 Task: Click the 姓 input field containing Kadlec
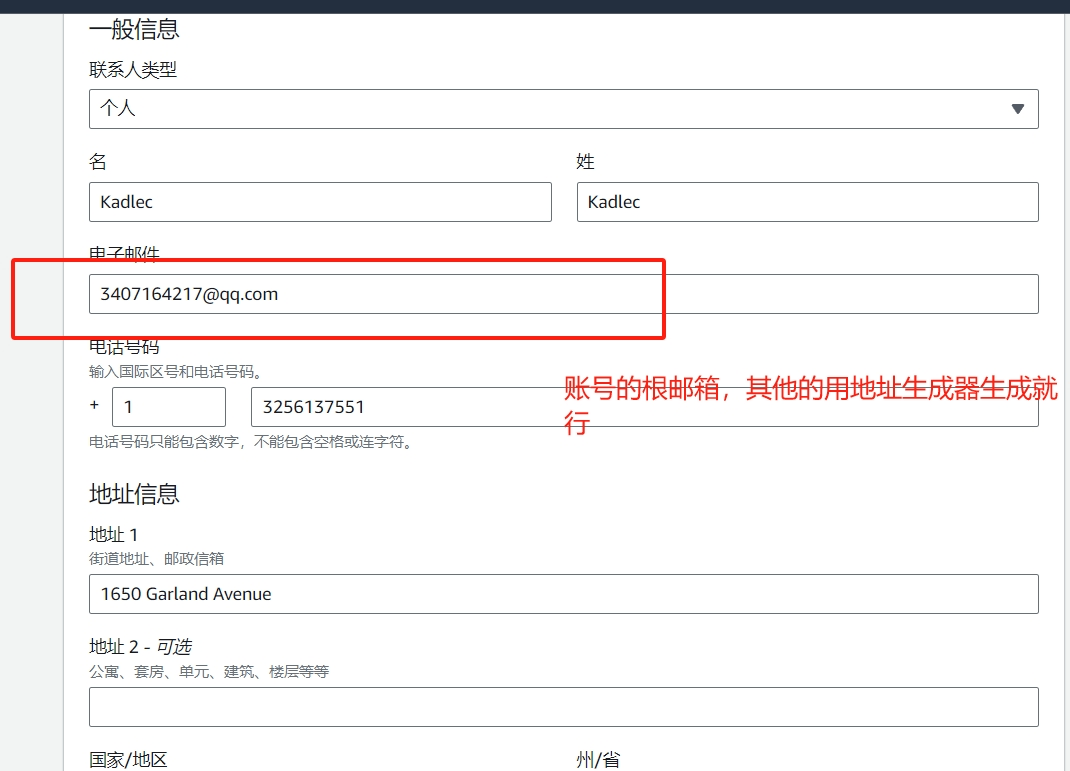click(807, 202)
